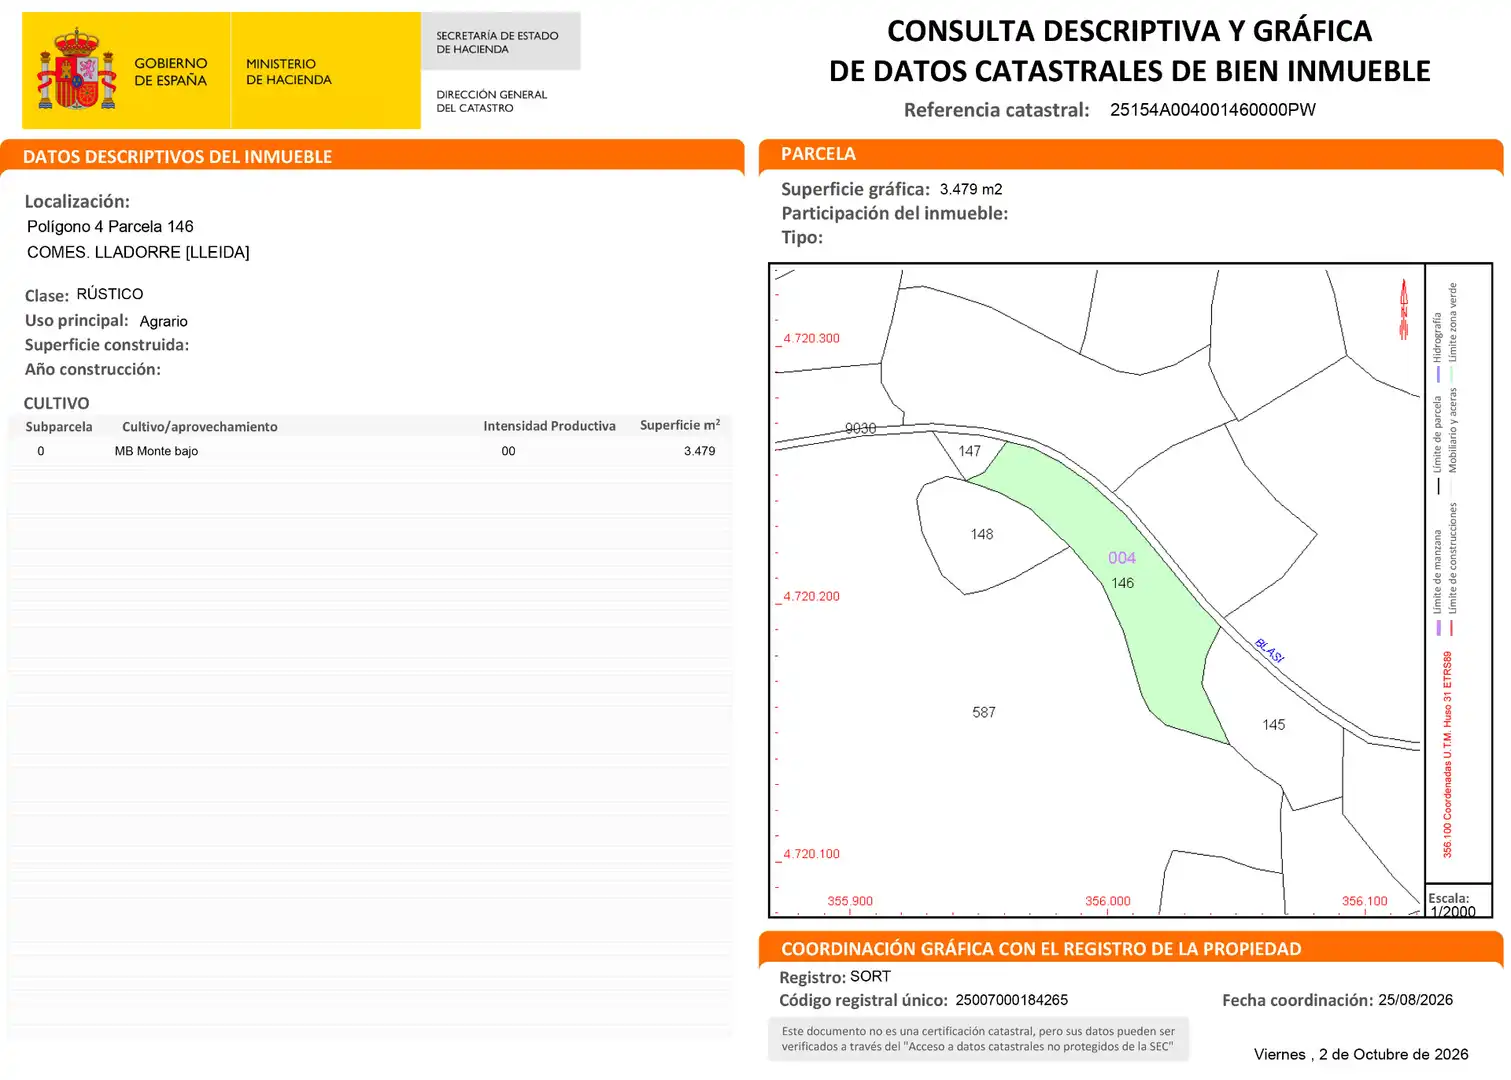Click the red north arrow on the map
This screenshot has height=1080, width=1511.
(x=1403, y=309)
